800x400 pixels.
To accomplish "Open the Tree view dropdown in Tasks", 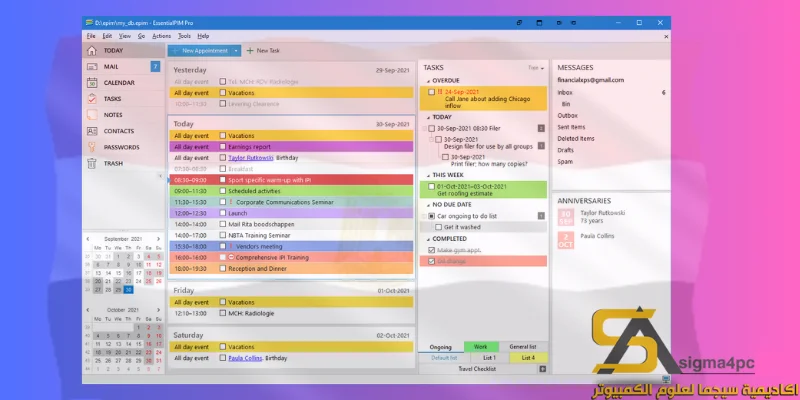I will [x=536, y=68].
